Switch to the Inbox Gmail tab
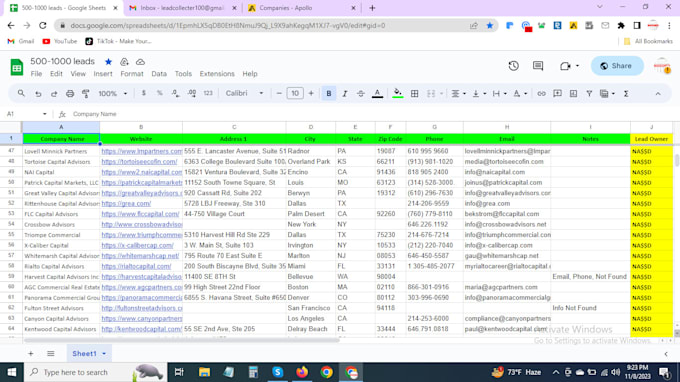Viewport: 680px width, 382px height. pos(182,8)
